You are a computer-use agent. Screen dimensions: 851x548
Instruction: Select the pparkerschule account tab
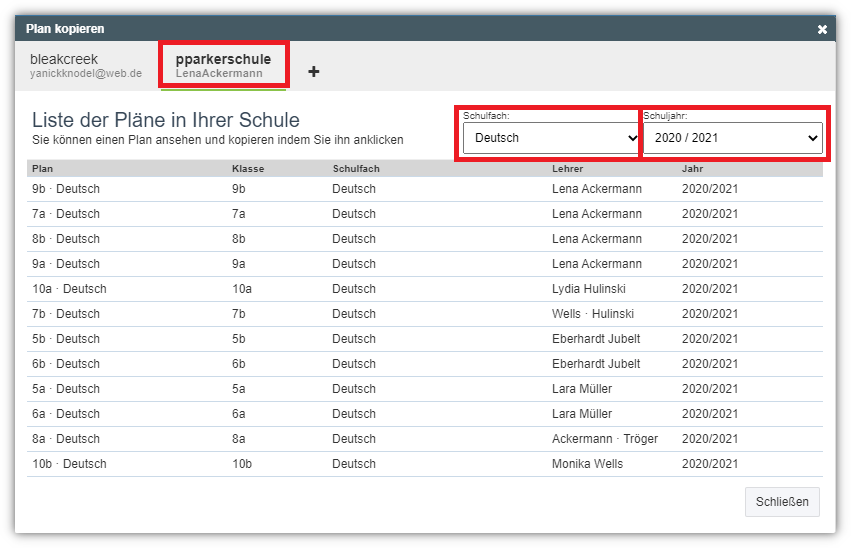coord(223,66)
